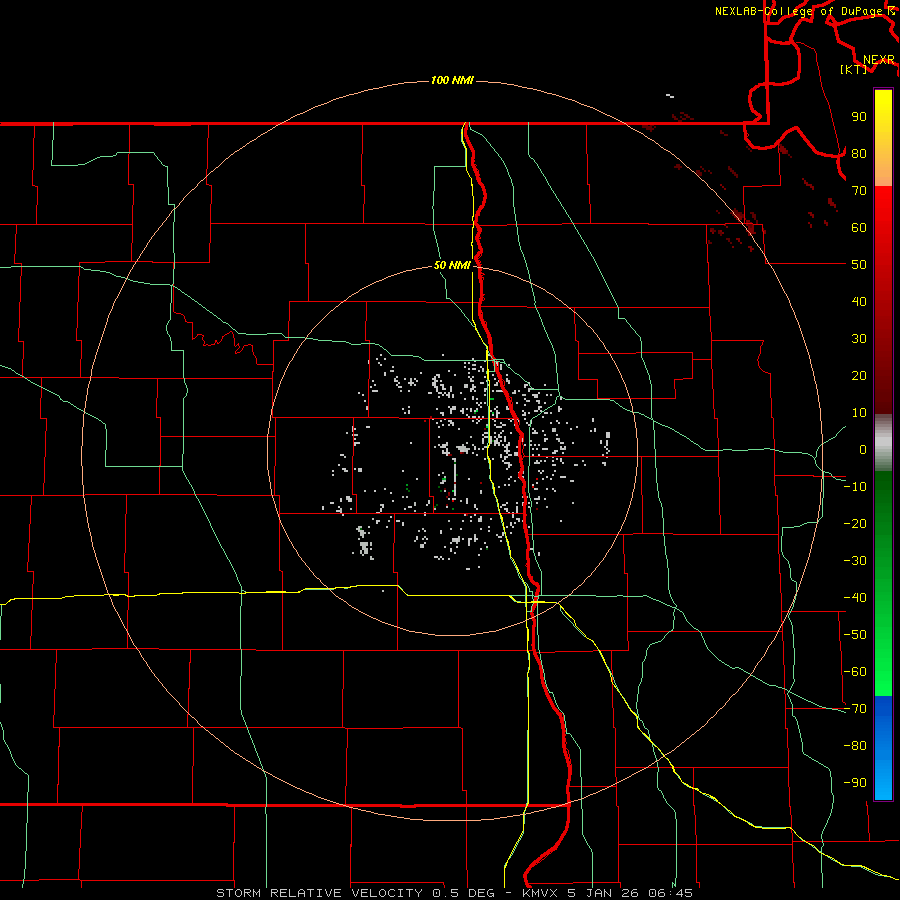Click the 0 value on velocity scale
This screenshot has height=900, width=900.
863,450
